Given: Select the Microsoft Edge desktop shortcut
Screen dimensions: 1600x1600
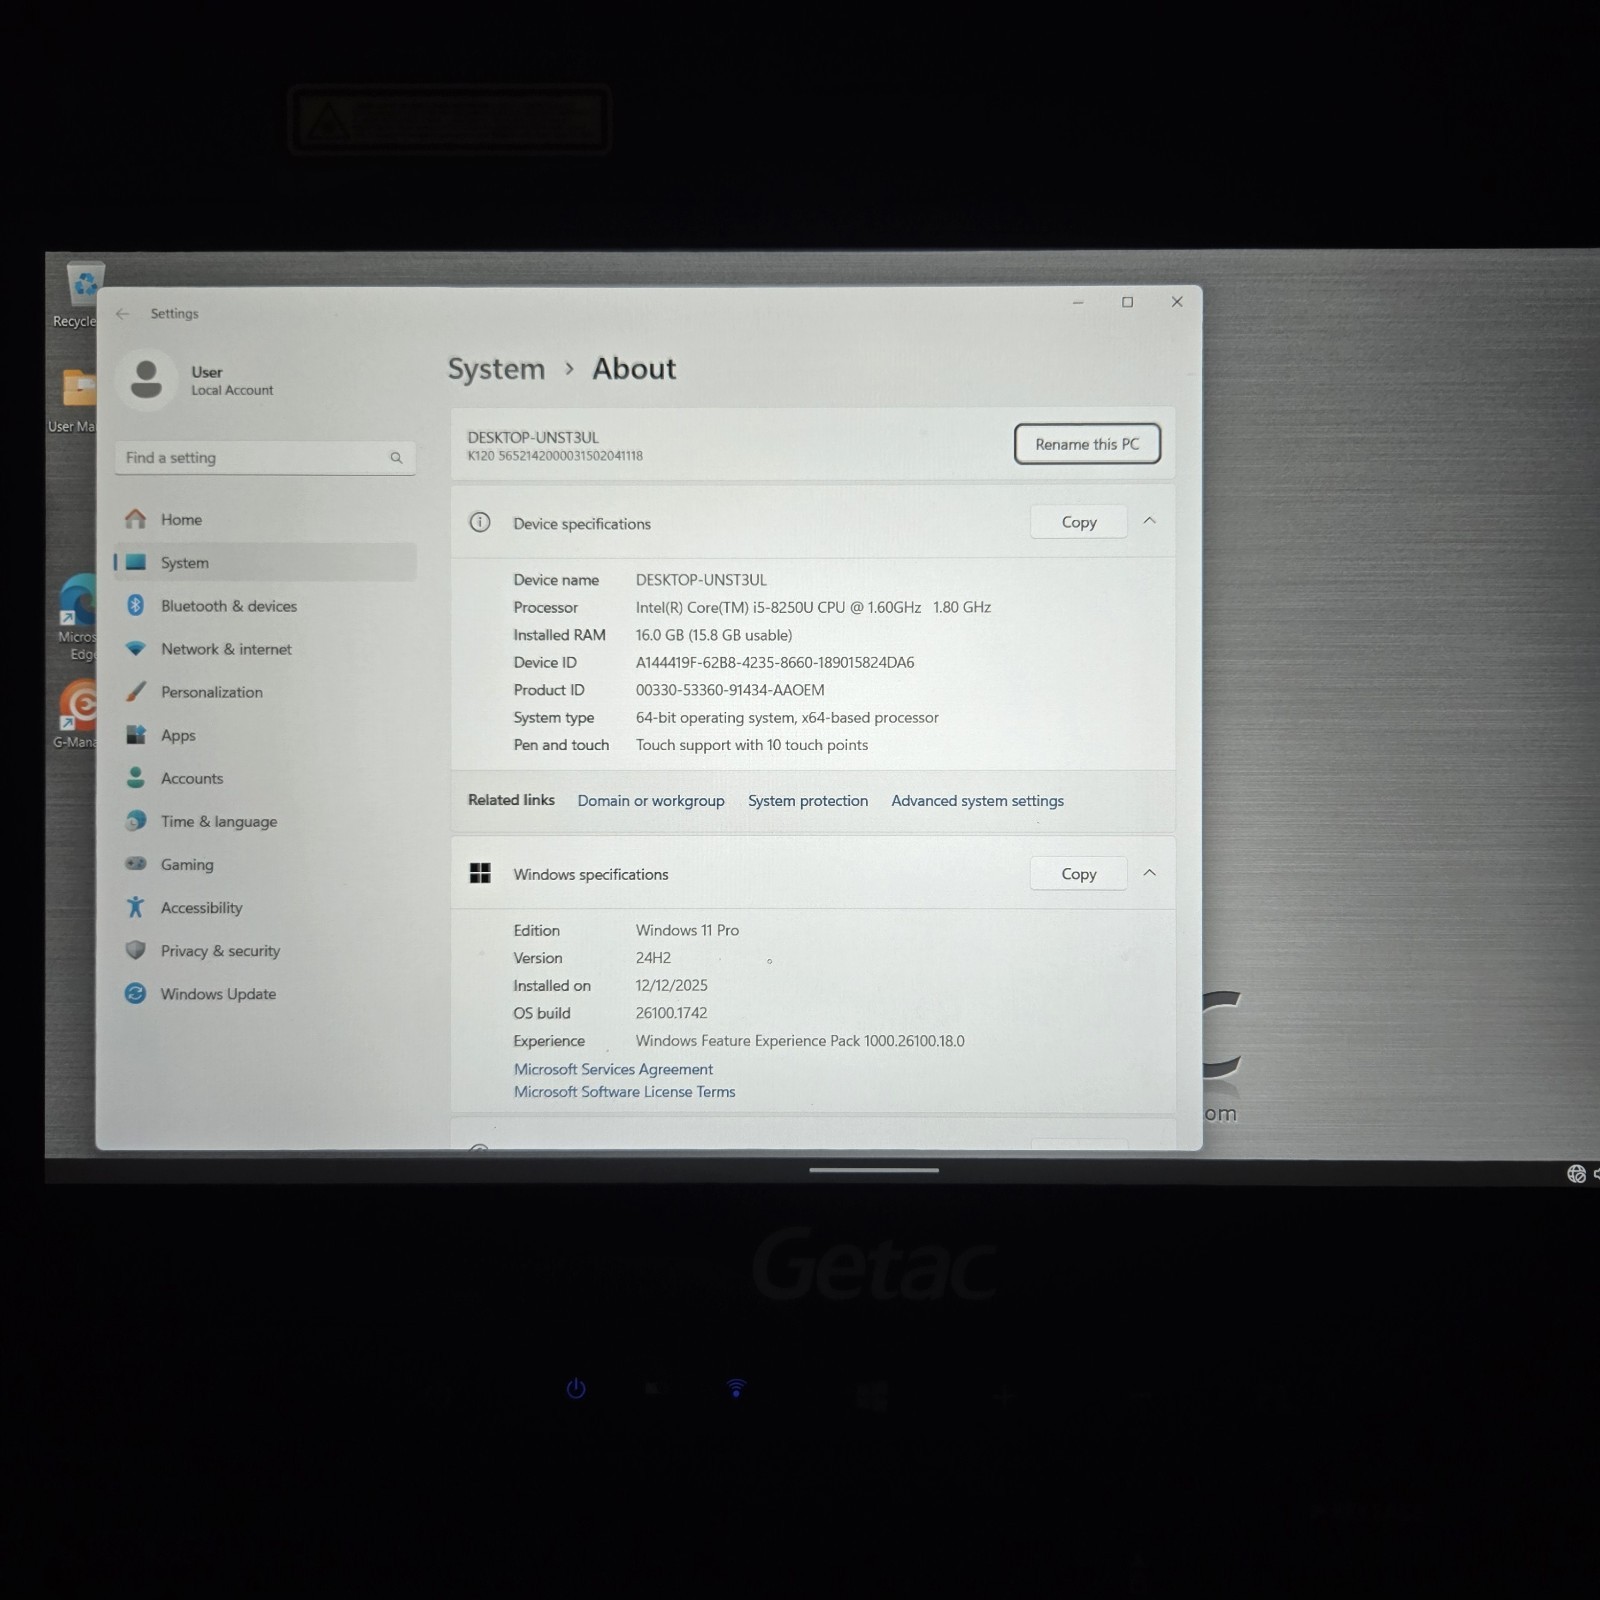Looking at the screenshot, I should tap(78, 617).
